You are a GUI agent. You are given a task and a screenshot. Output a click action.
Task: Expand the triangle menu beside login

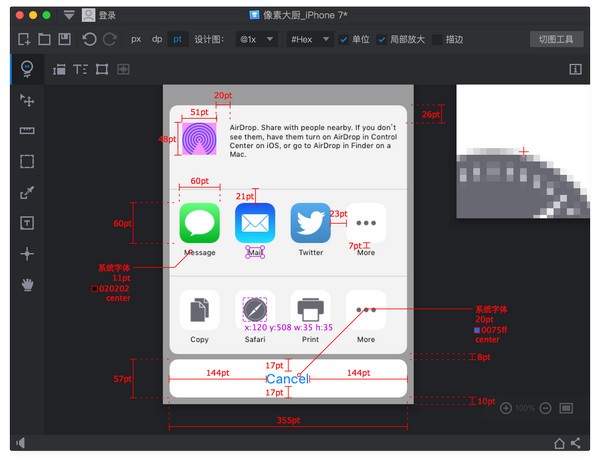tap(68, 15)
